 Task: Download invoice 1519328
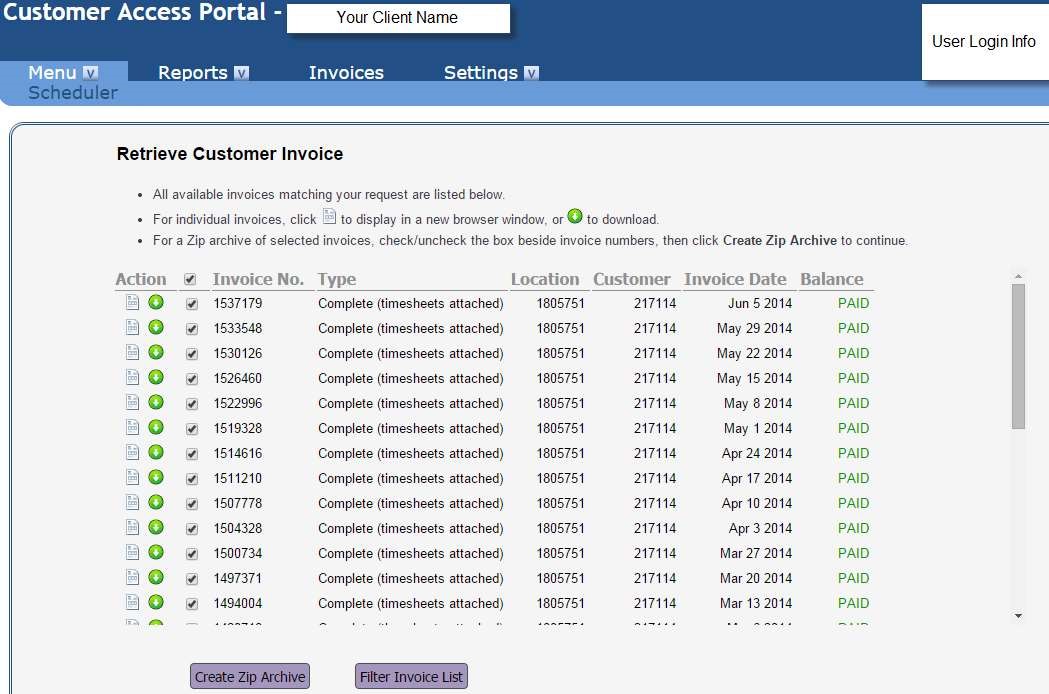point(156,427)
